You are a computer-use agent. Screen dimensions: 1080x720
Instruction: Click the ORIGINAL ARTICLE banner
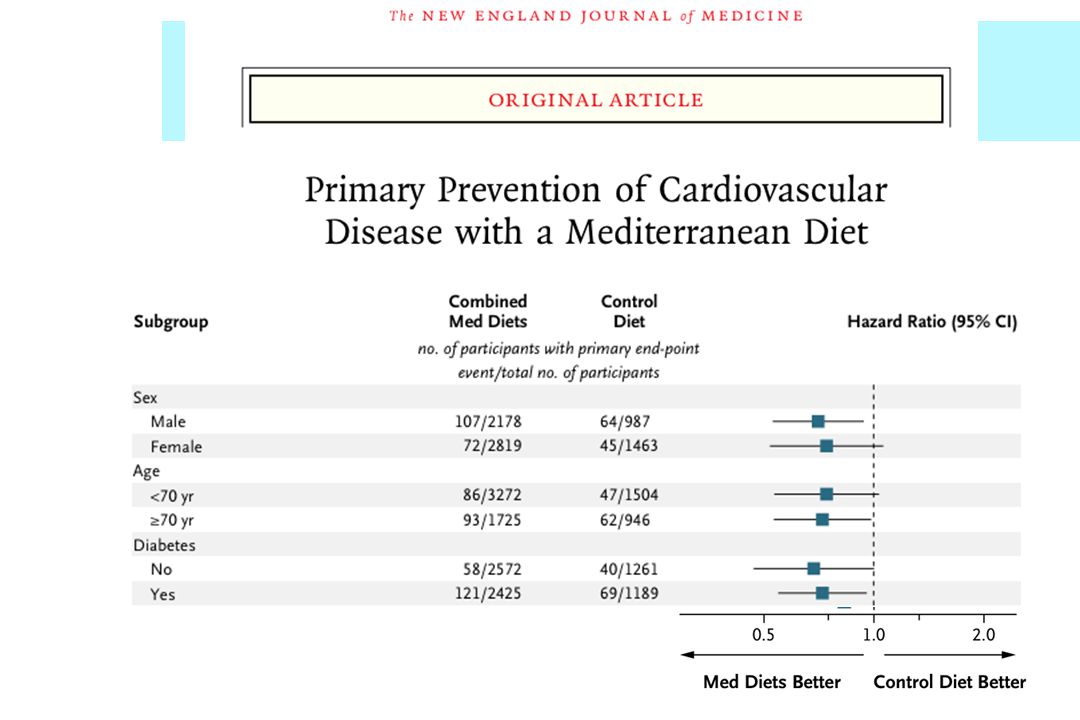coord(596,99)
